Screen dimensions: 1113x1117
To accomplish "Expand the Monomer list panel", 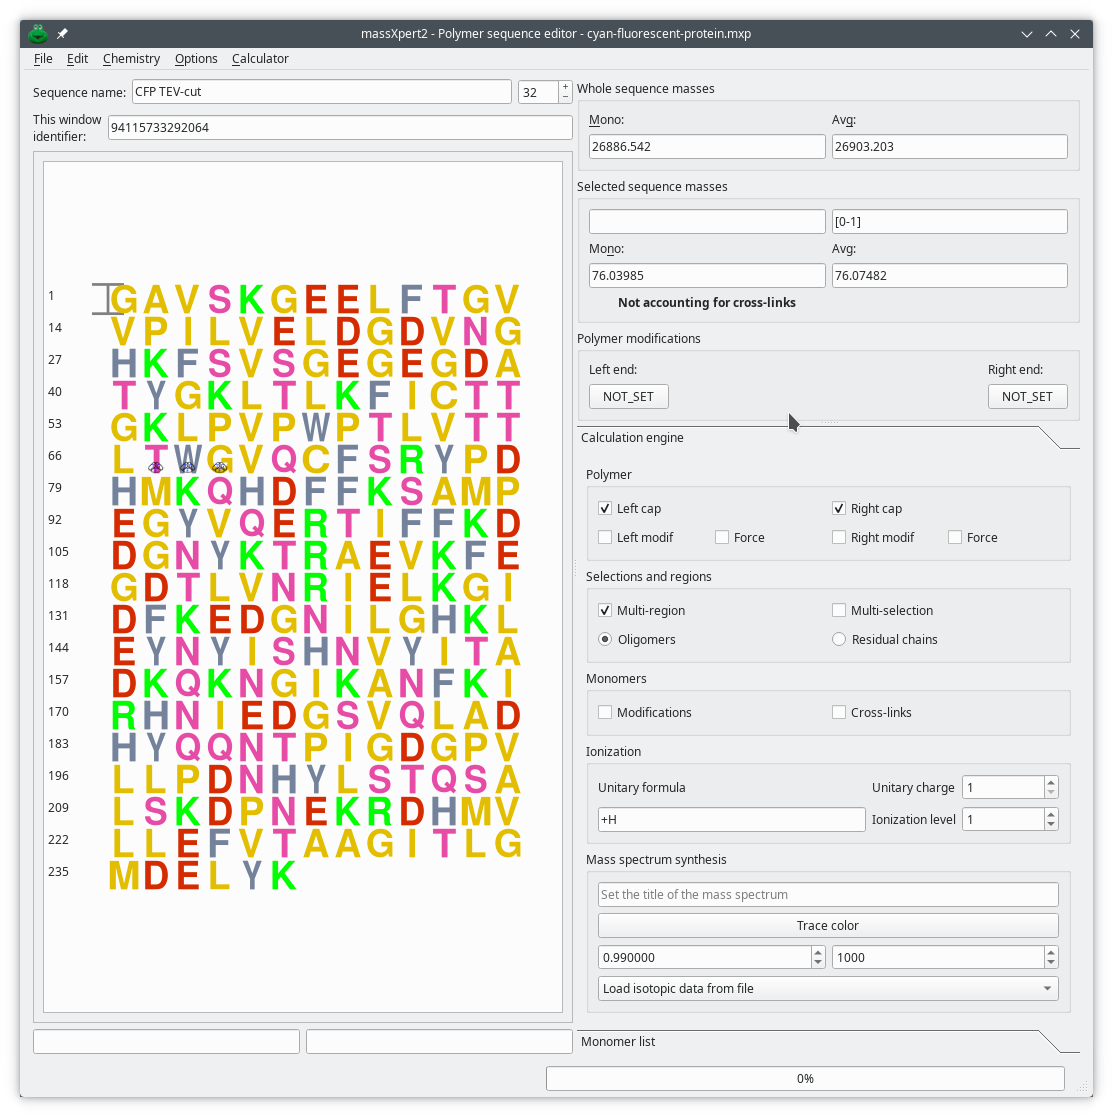I will coord(617,1041).
